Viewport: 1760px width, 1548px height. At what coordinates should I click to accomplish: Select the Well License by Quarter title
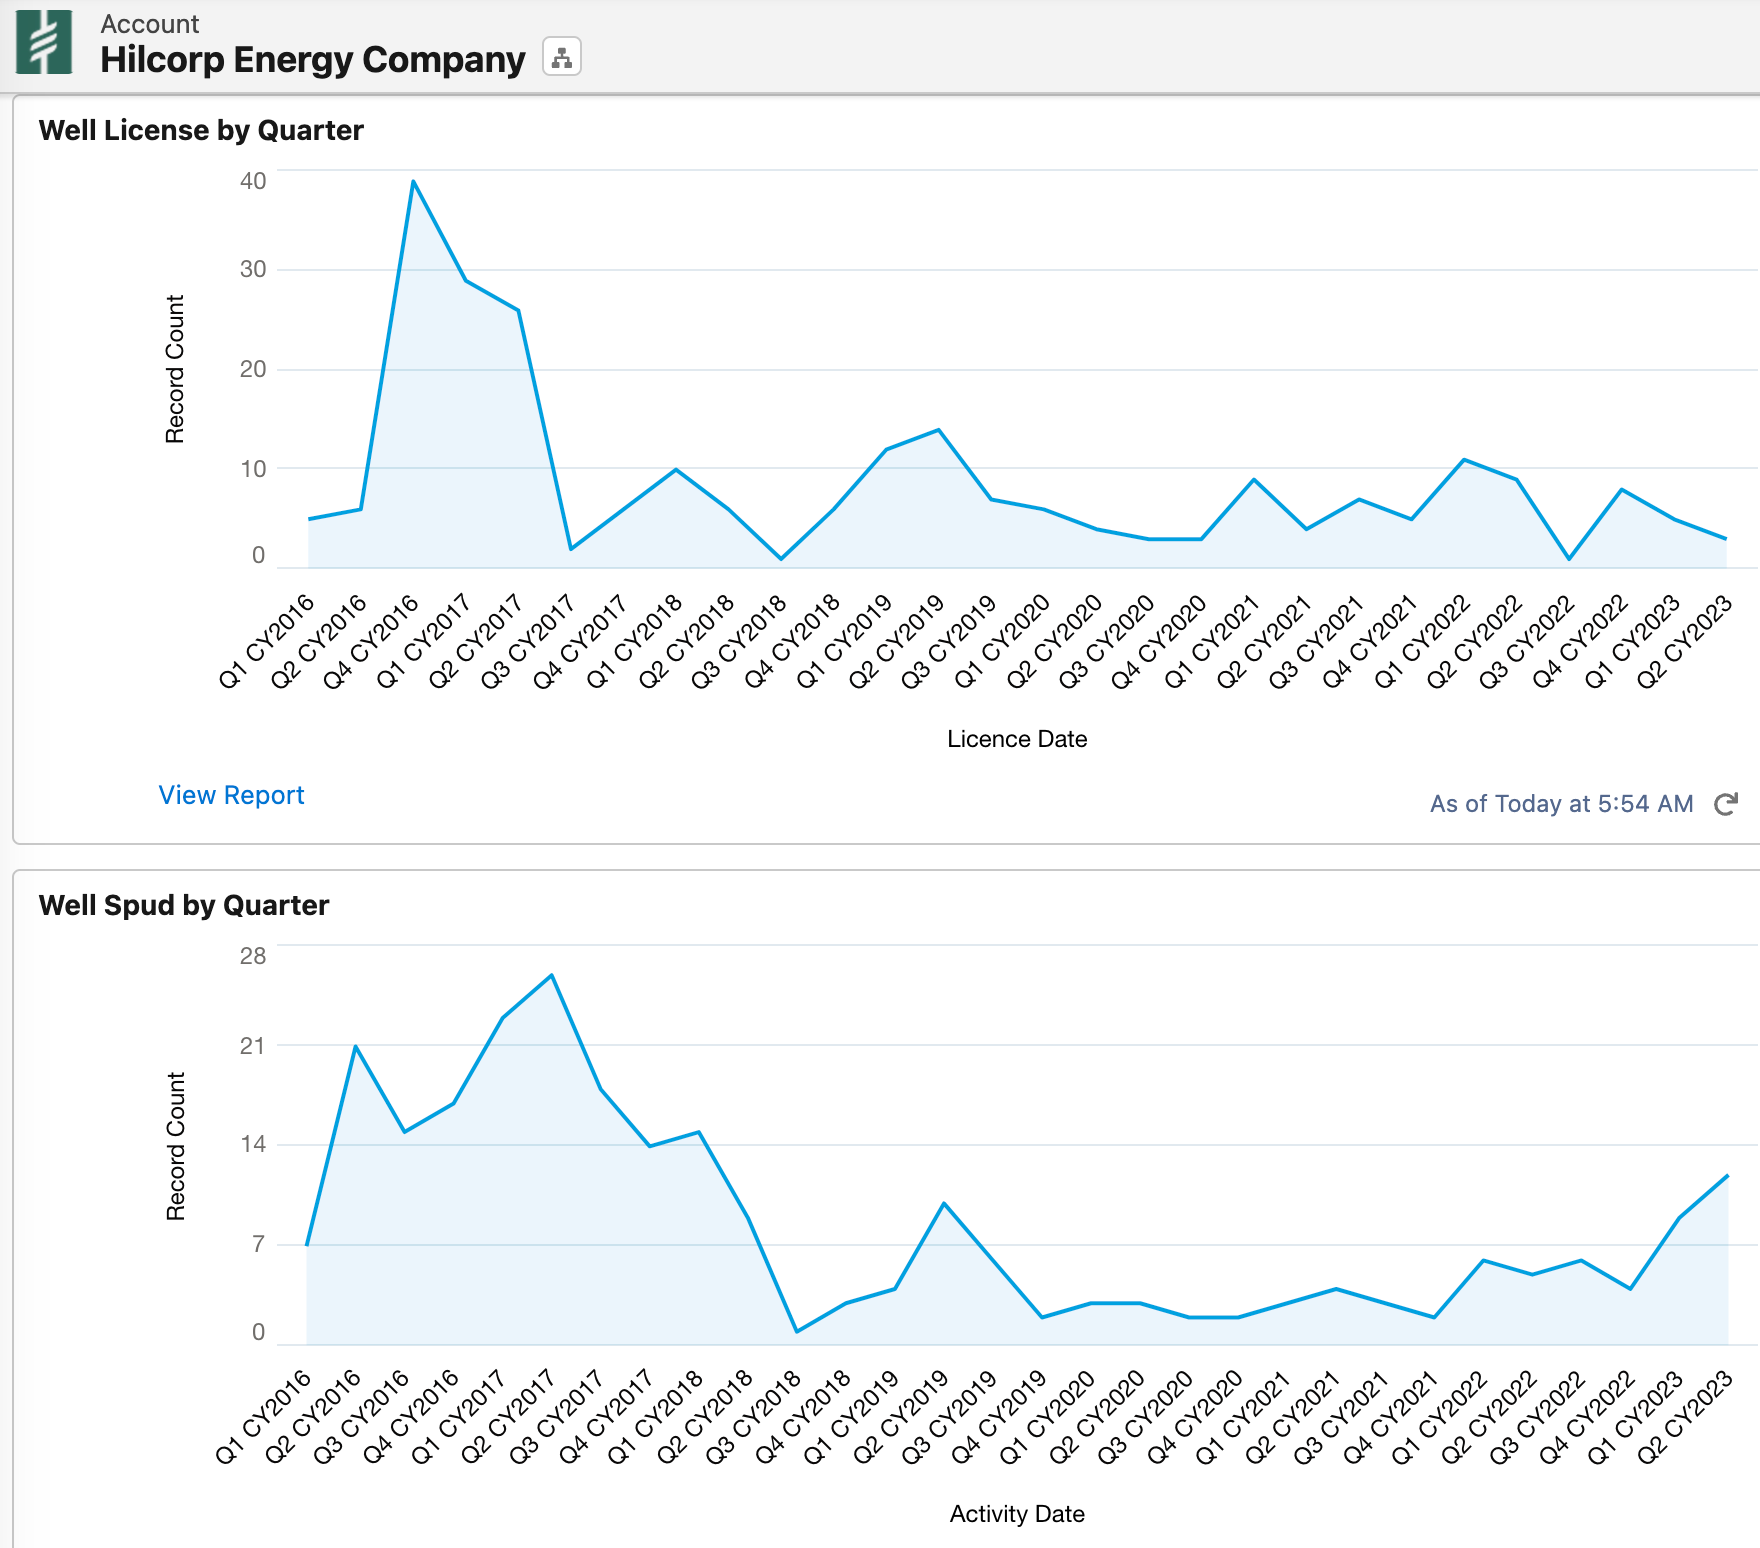click(x=201, y=130)
